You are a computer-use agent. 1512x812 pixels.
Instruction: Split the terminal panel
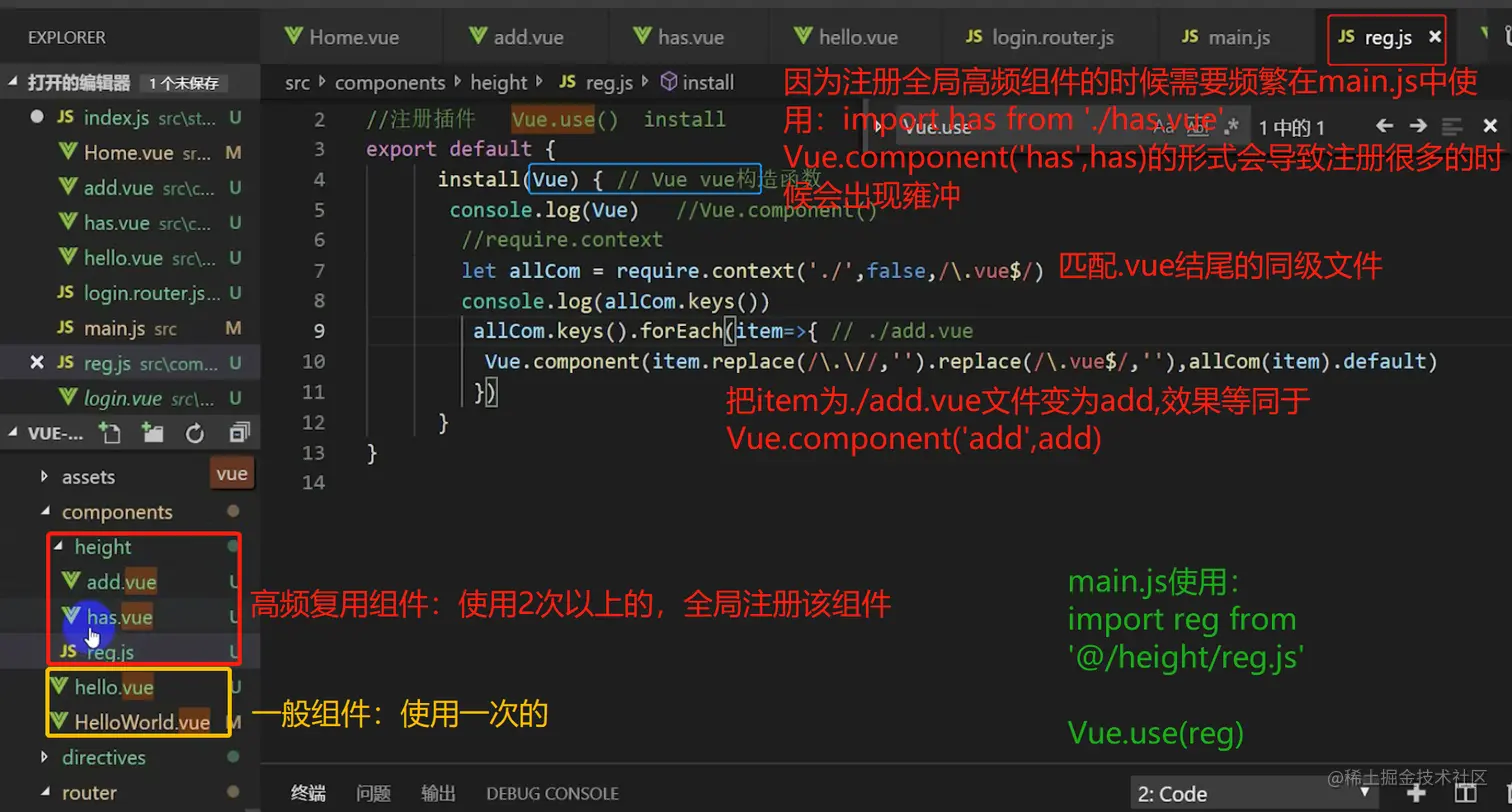pos(1467,794)
